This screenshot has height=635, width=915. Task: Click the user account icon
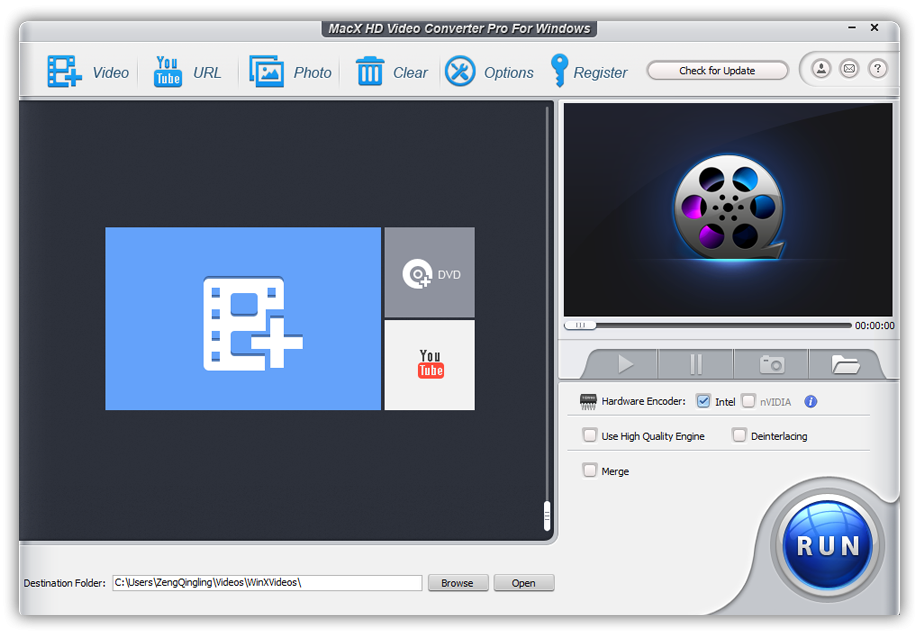coord(821,69)
